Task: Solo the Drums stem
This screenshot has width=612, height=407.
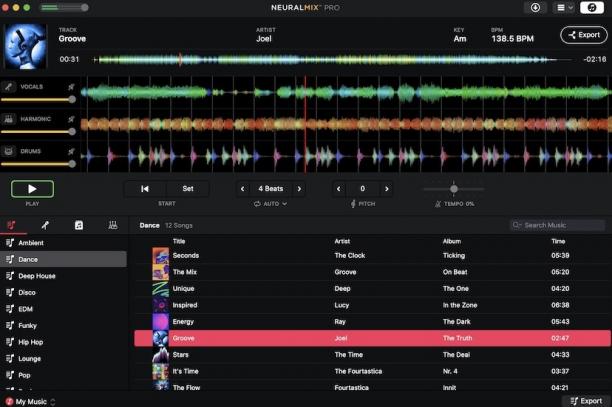Action: [x=71, y=151]
